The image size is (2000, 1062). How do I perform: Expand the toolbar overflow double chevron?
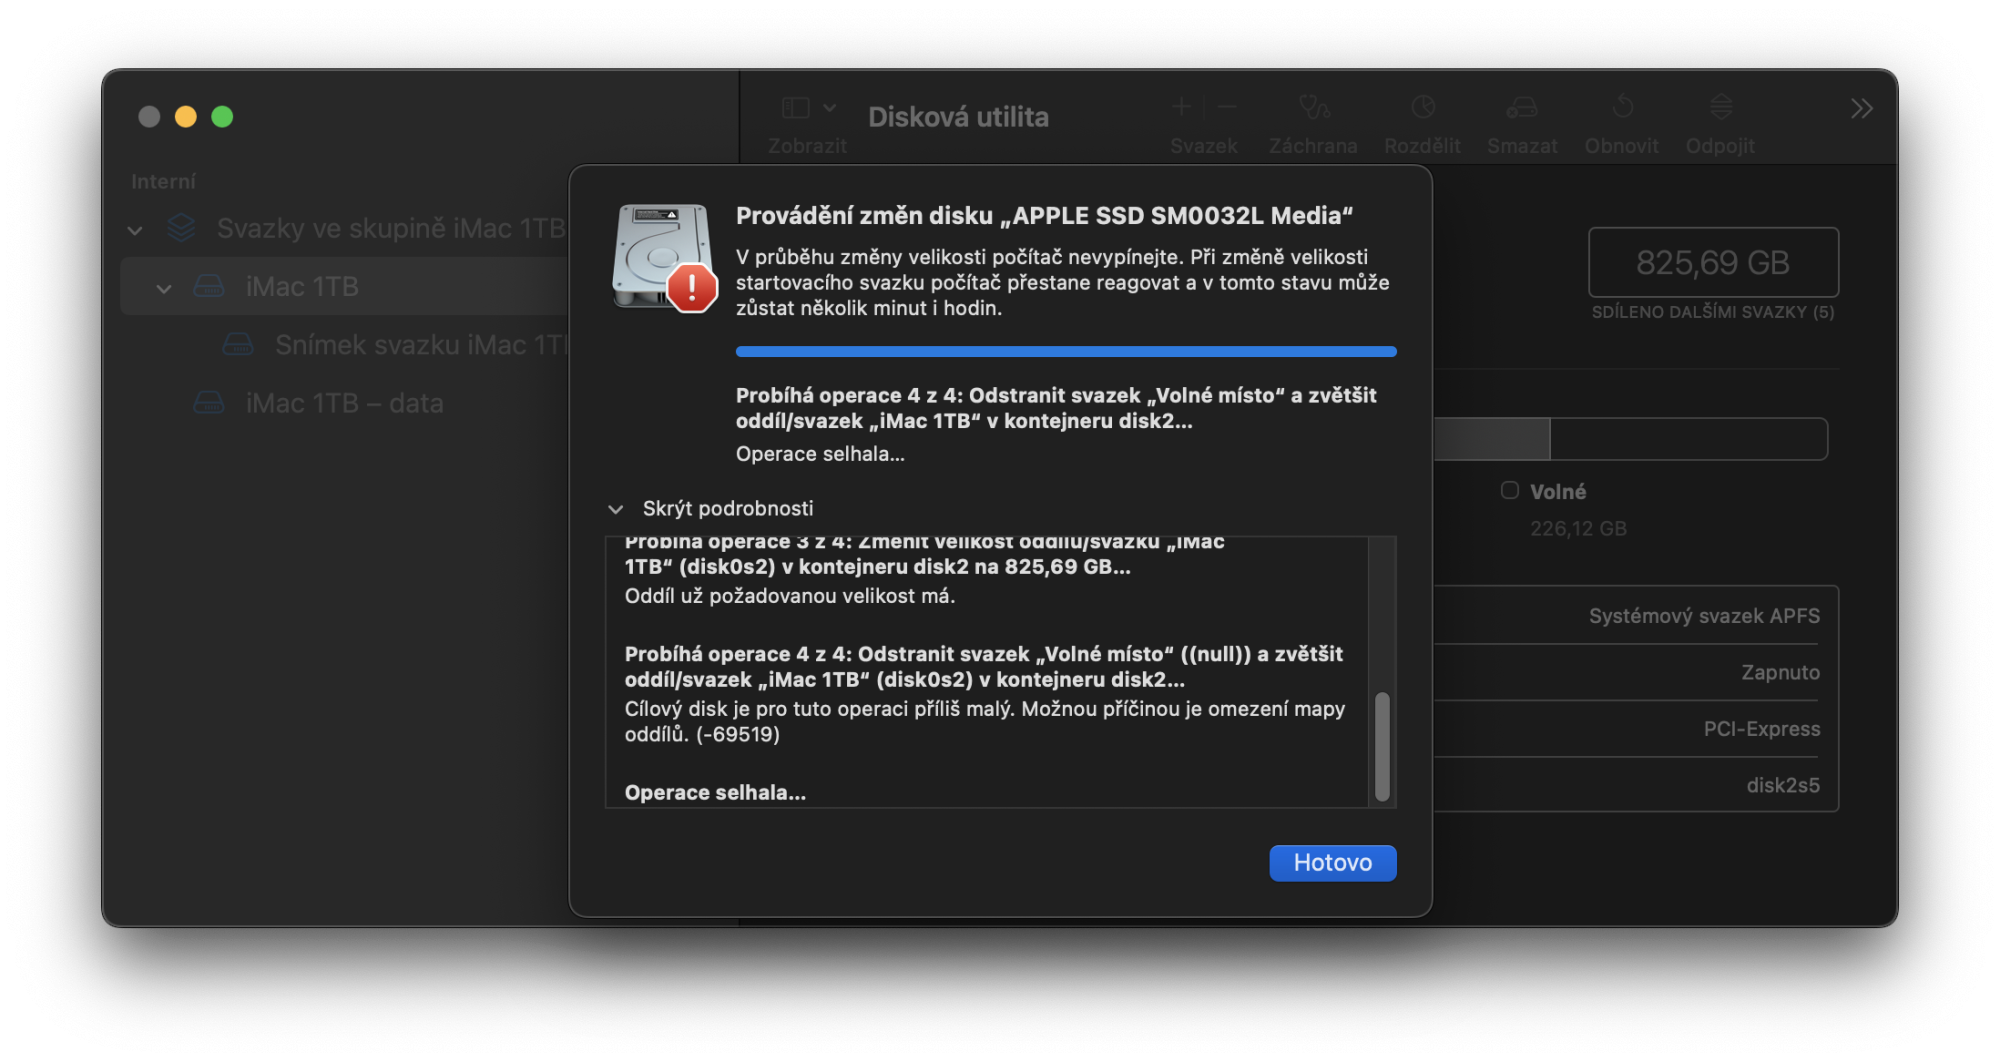[1861, 108]
